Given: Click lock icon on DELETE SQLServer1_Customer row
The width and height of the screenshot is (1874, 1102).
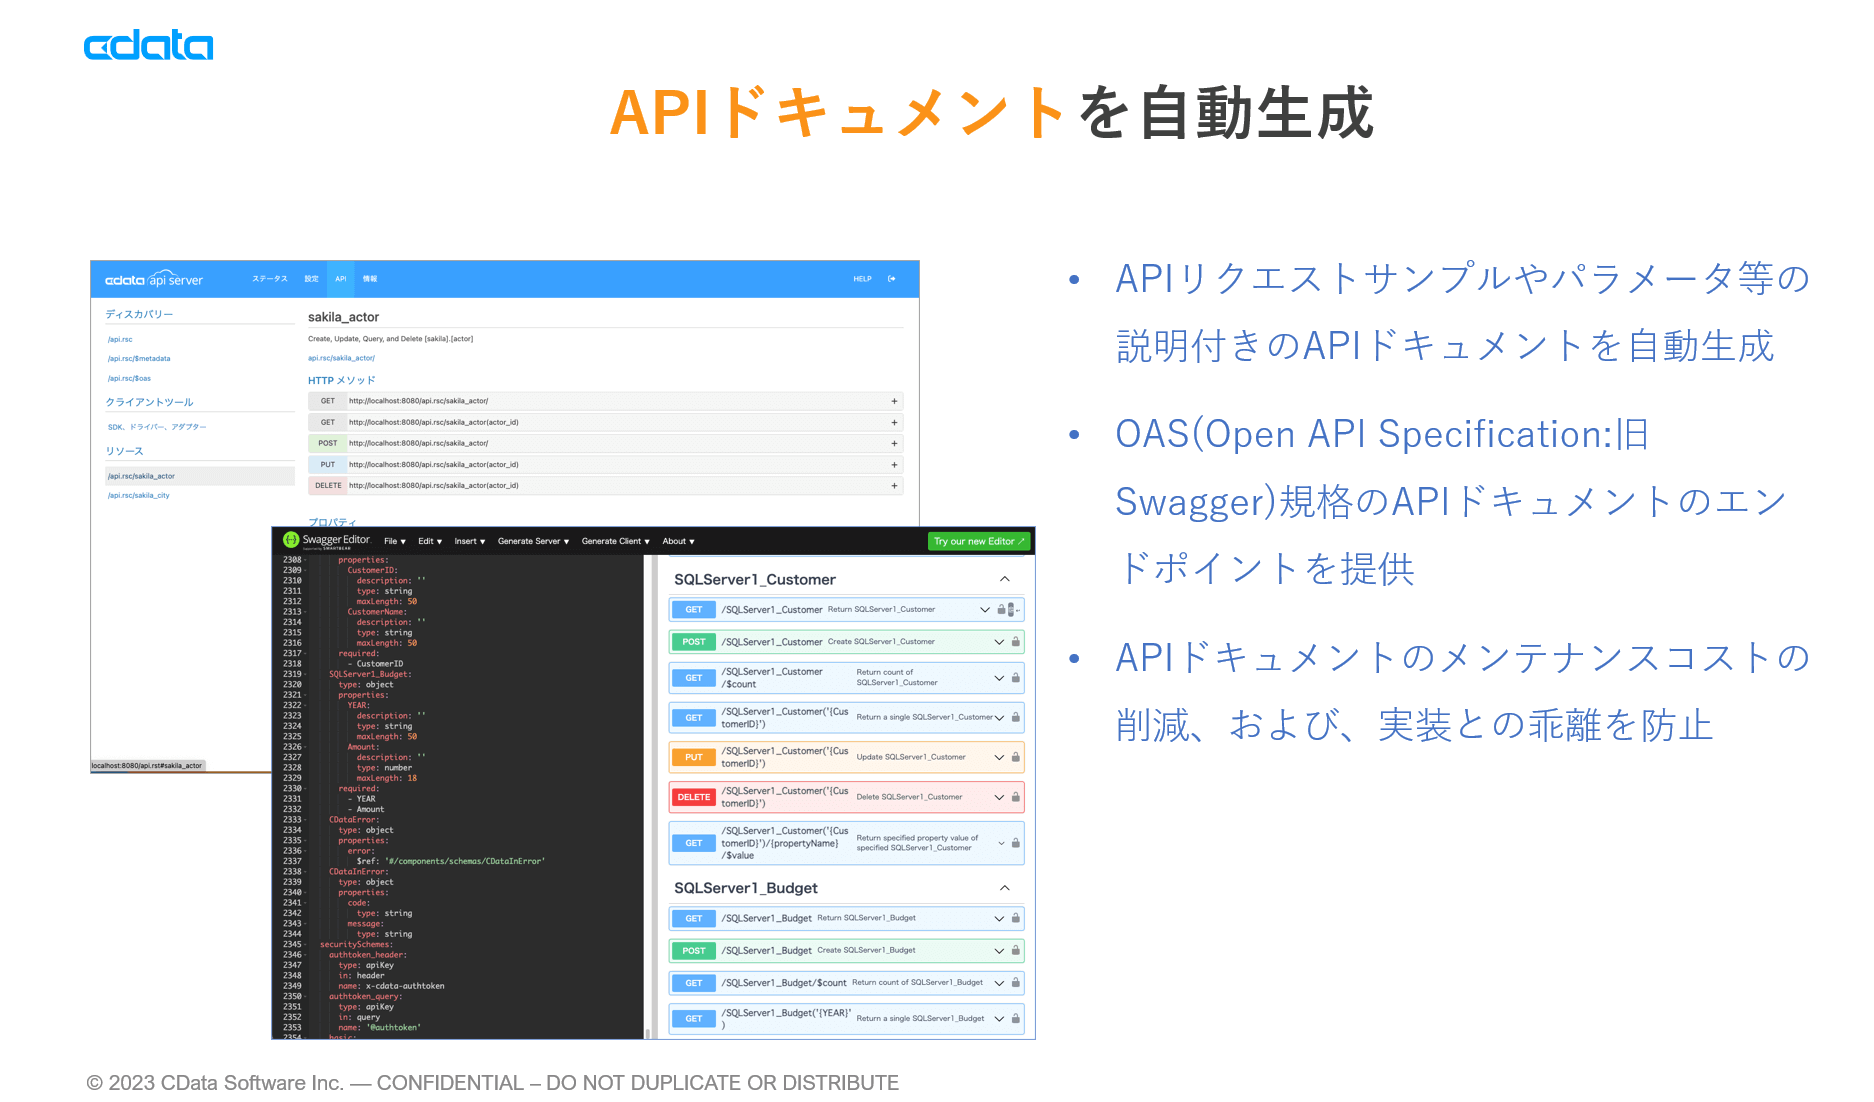Looking at the screenshot, I should 1015,797.
